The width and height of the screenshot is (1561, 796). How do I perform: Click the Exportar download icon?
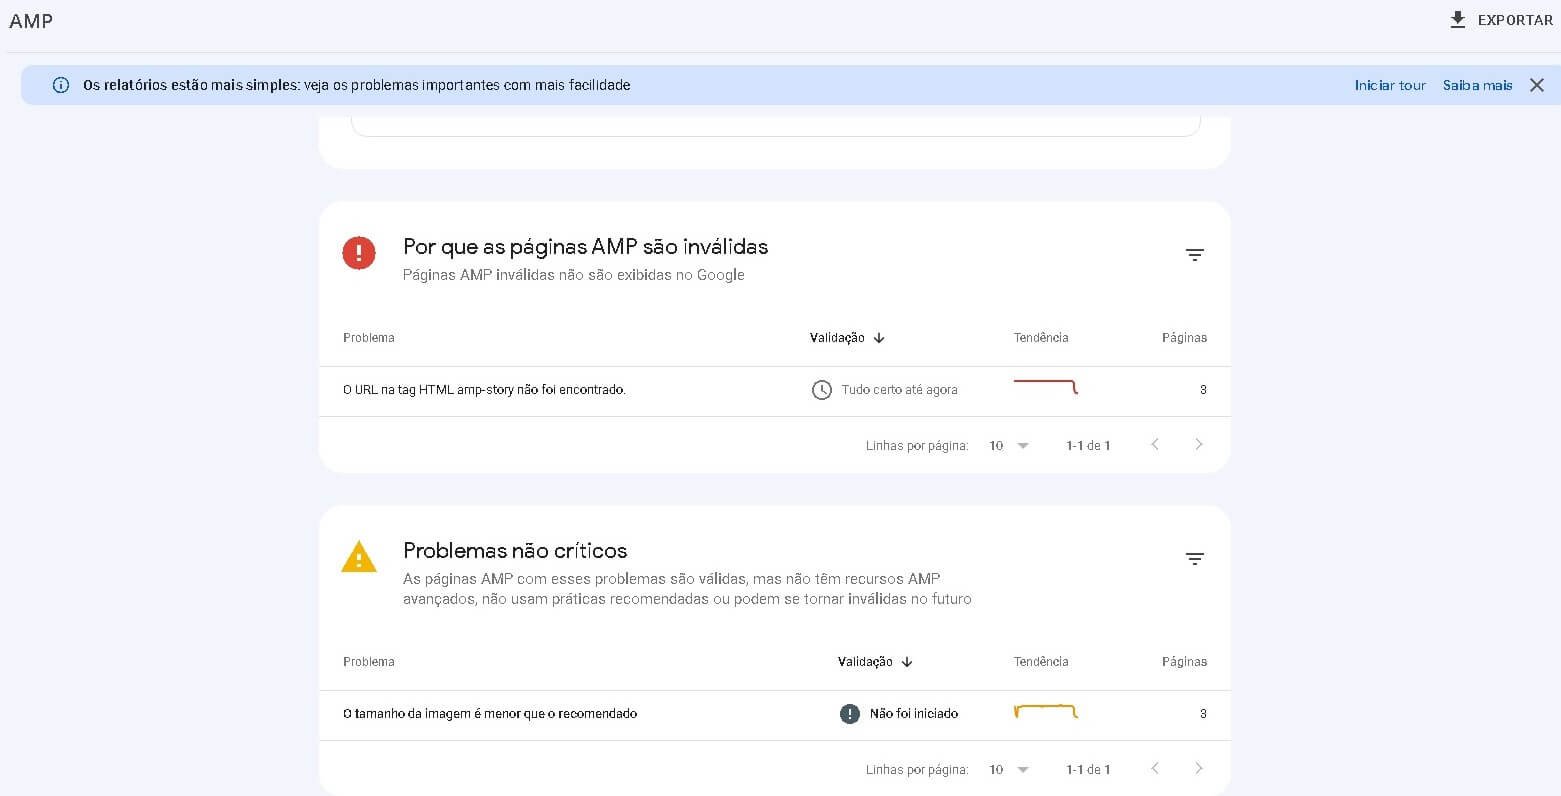pyautogui.click(x=1458, y=20)
